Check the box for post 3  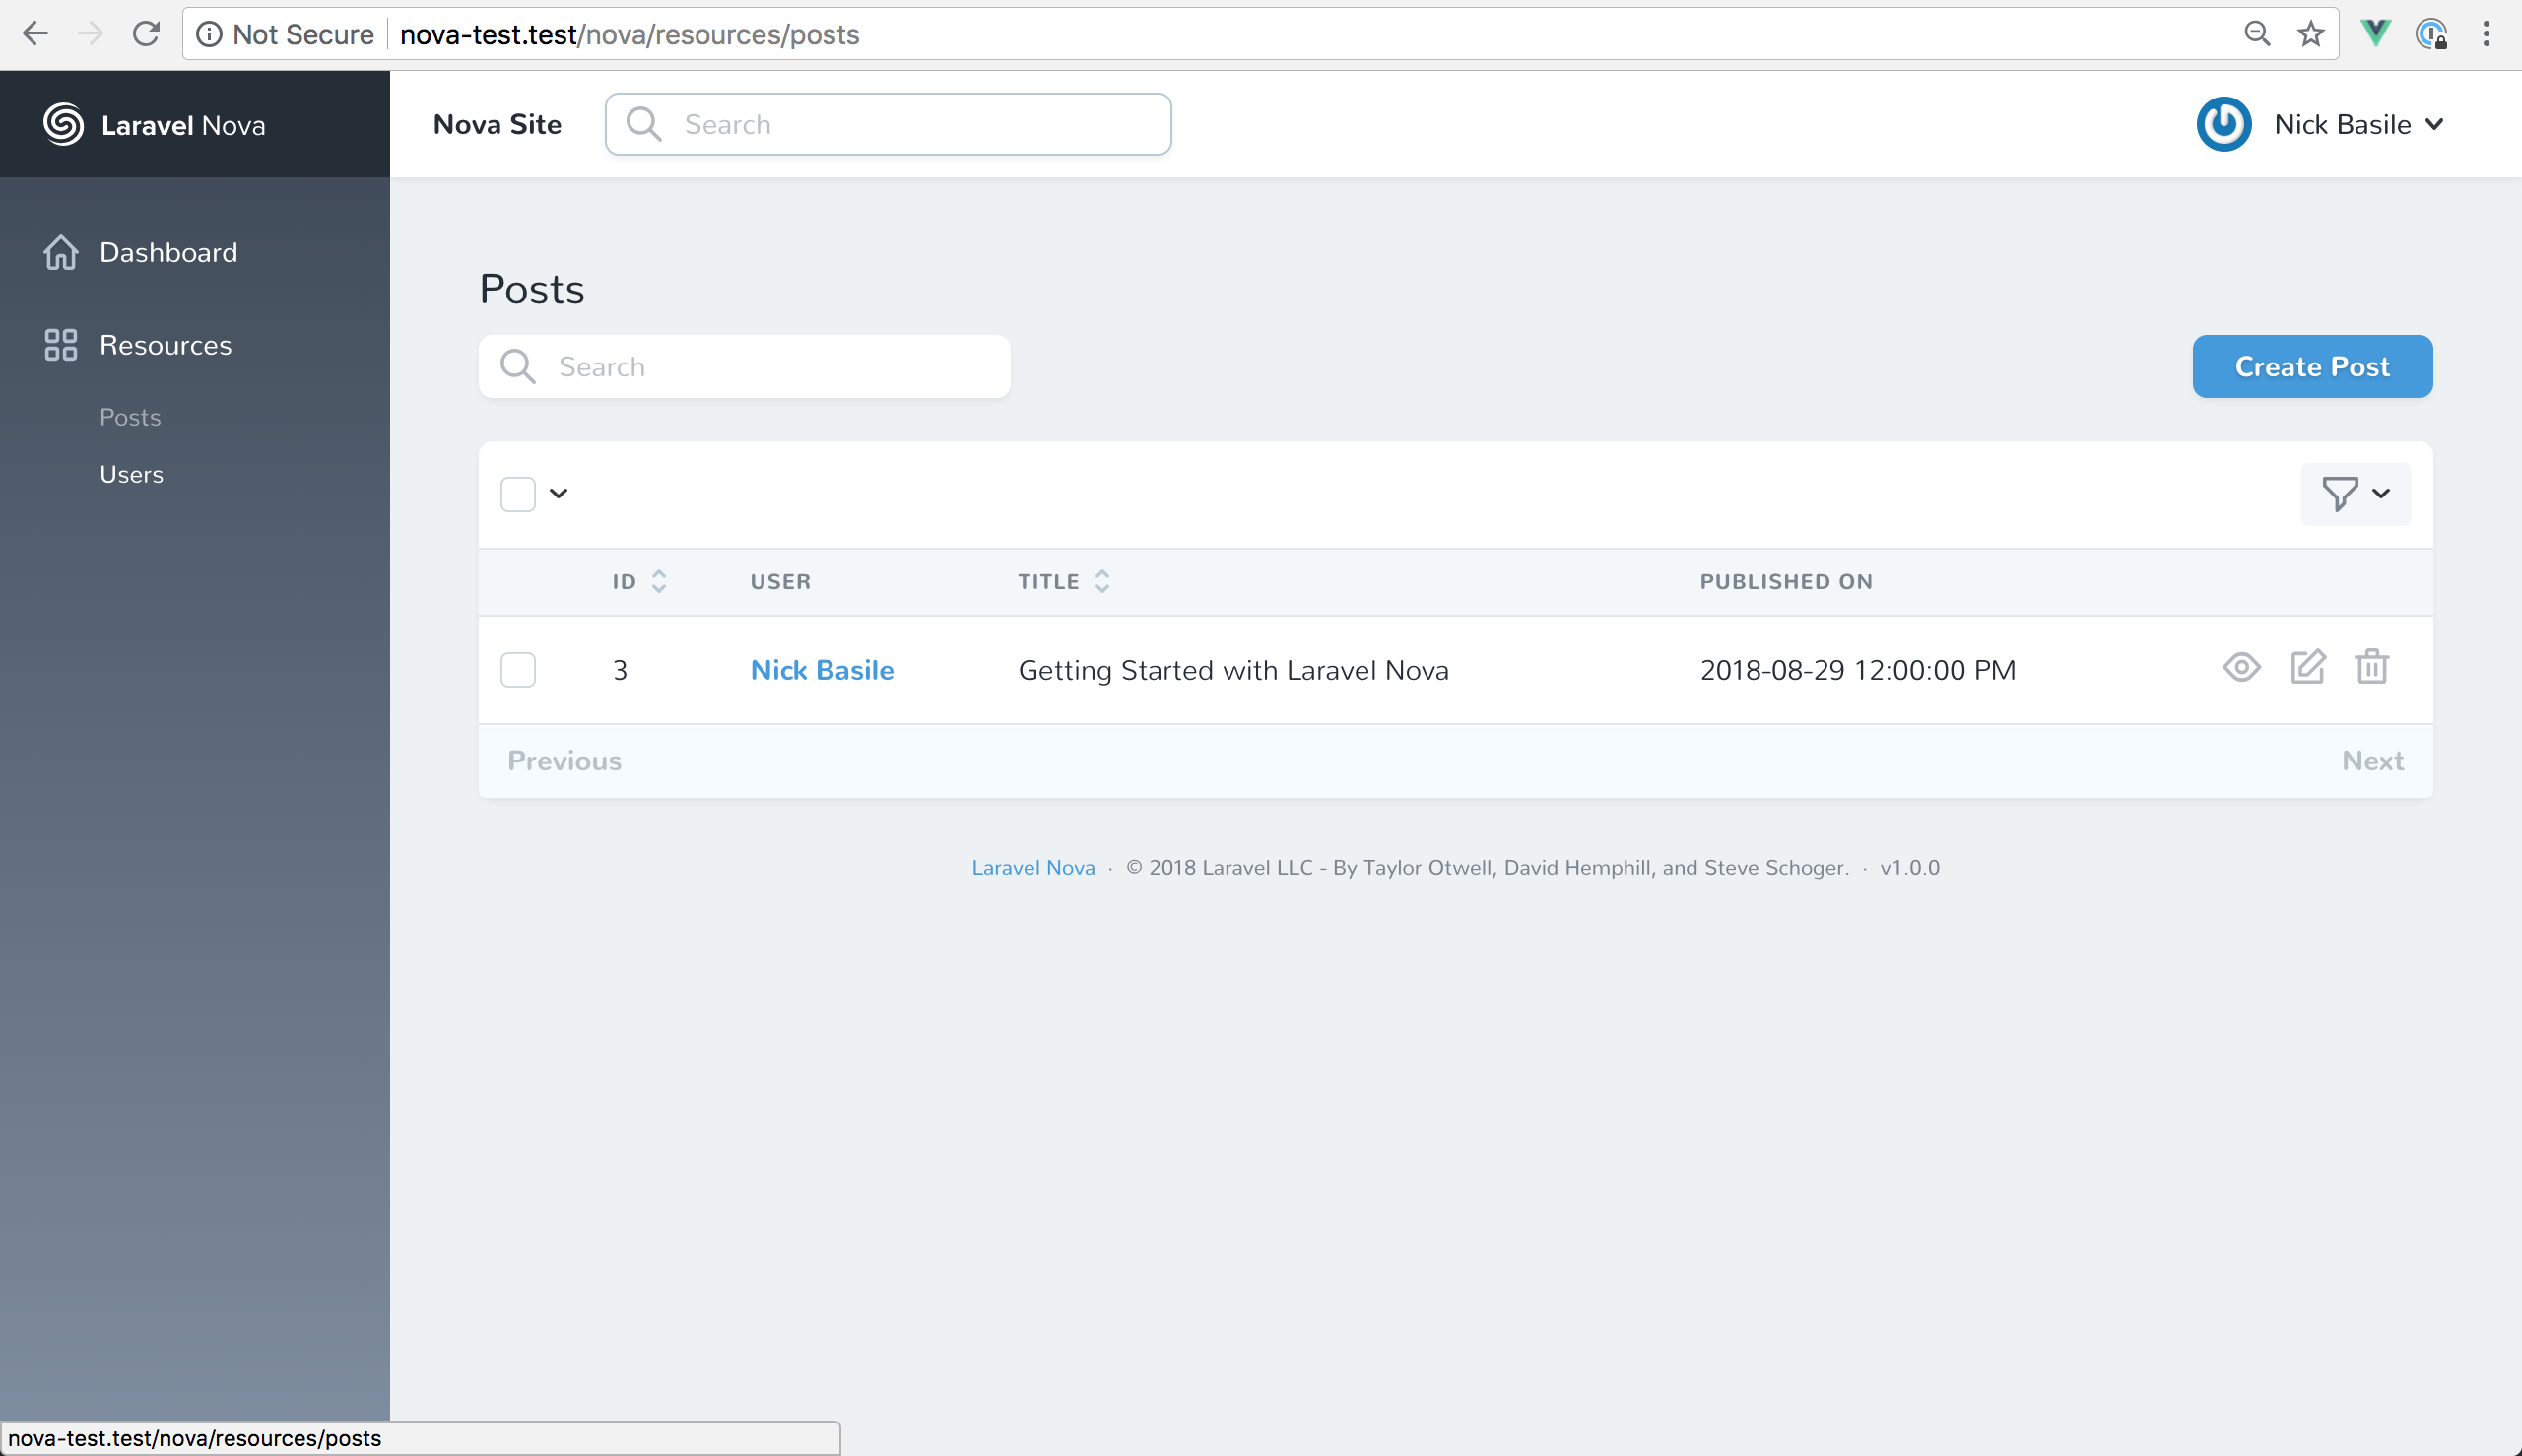coord(518,669)
